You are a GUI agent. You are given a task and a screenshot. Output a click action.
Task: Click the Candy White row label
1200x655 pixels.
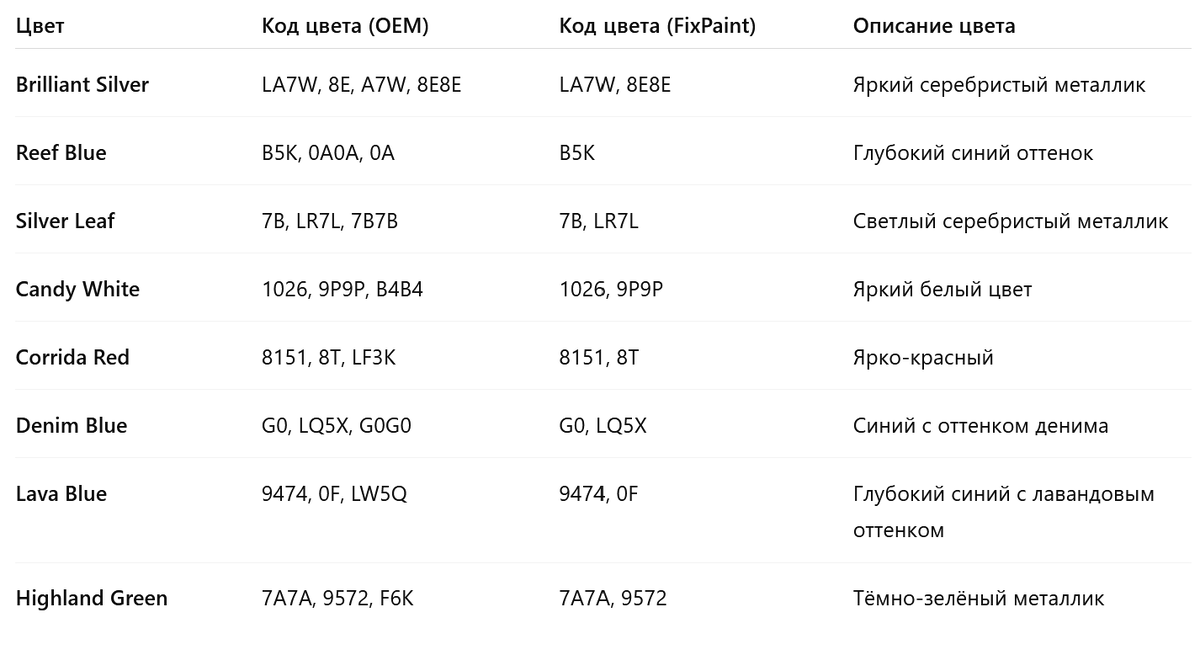[x=78, y=289]
